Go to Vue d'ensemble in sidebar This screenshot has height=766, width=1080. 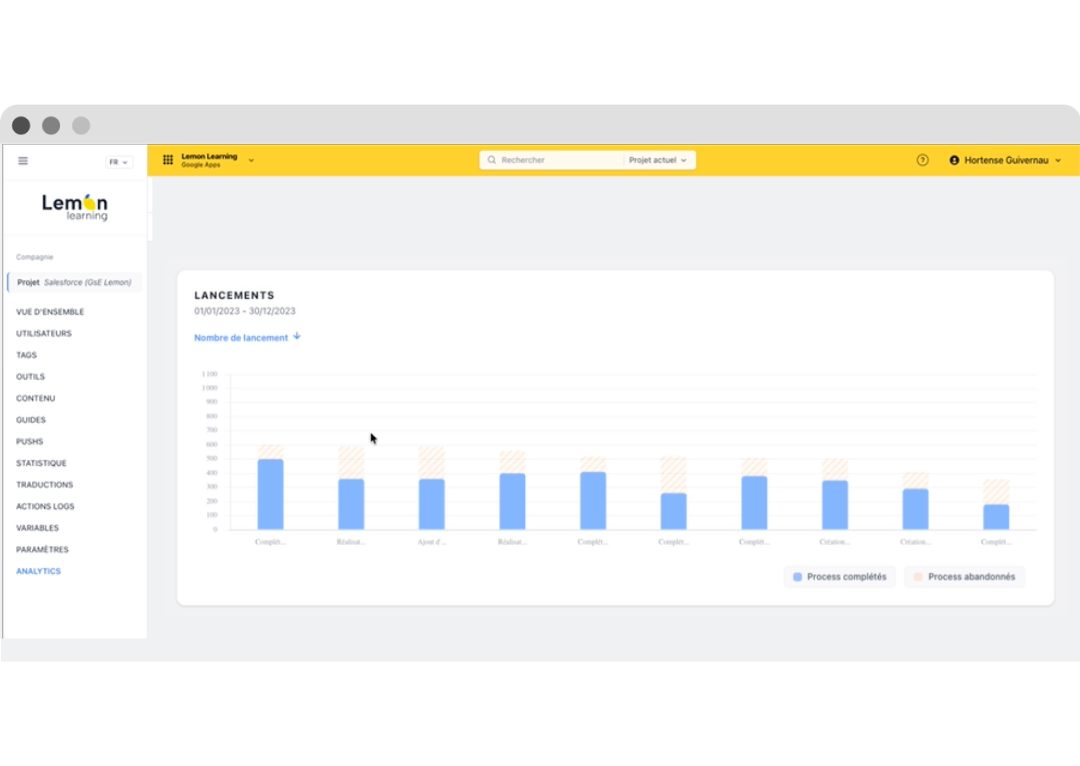(x=50, y=312)
